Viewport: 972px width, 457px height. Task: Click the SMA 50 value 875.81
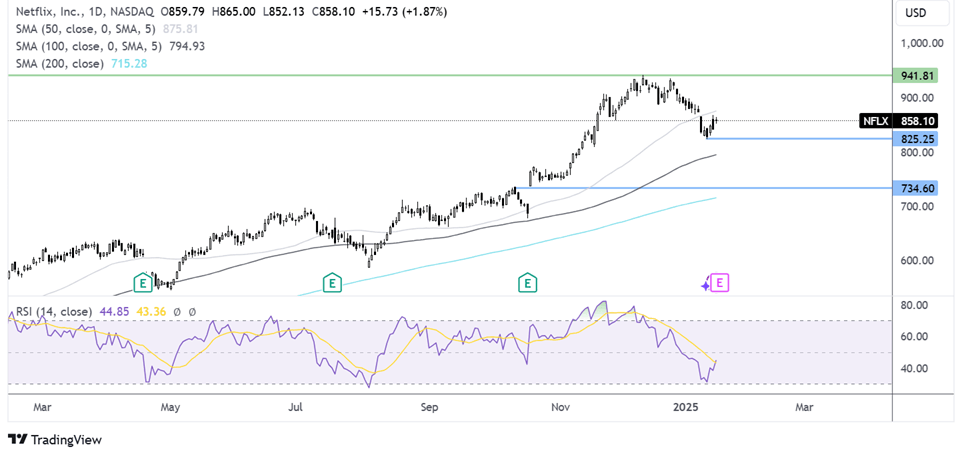coord(181,29)
